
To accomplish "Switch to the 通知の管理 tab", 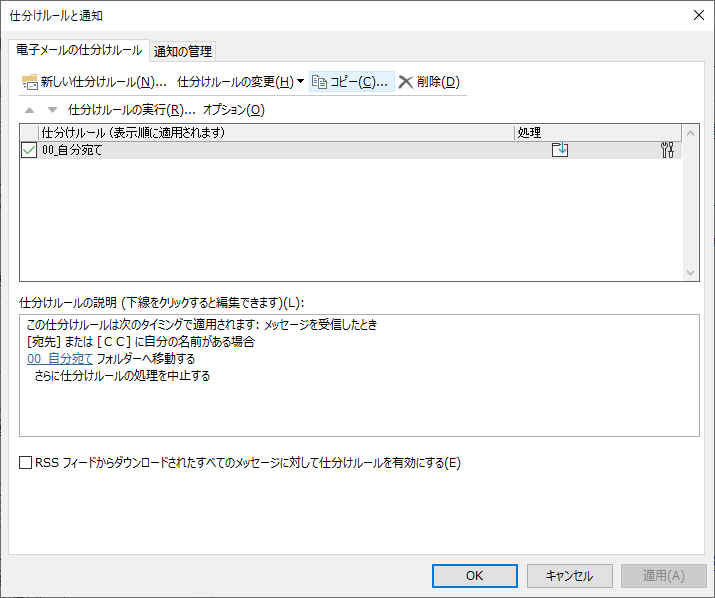I will (x=183, y=51).
